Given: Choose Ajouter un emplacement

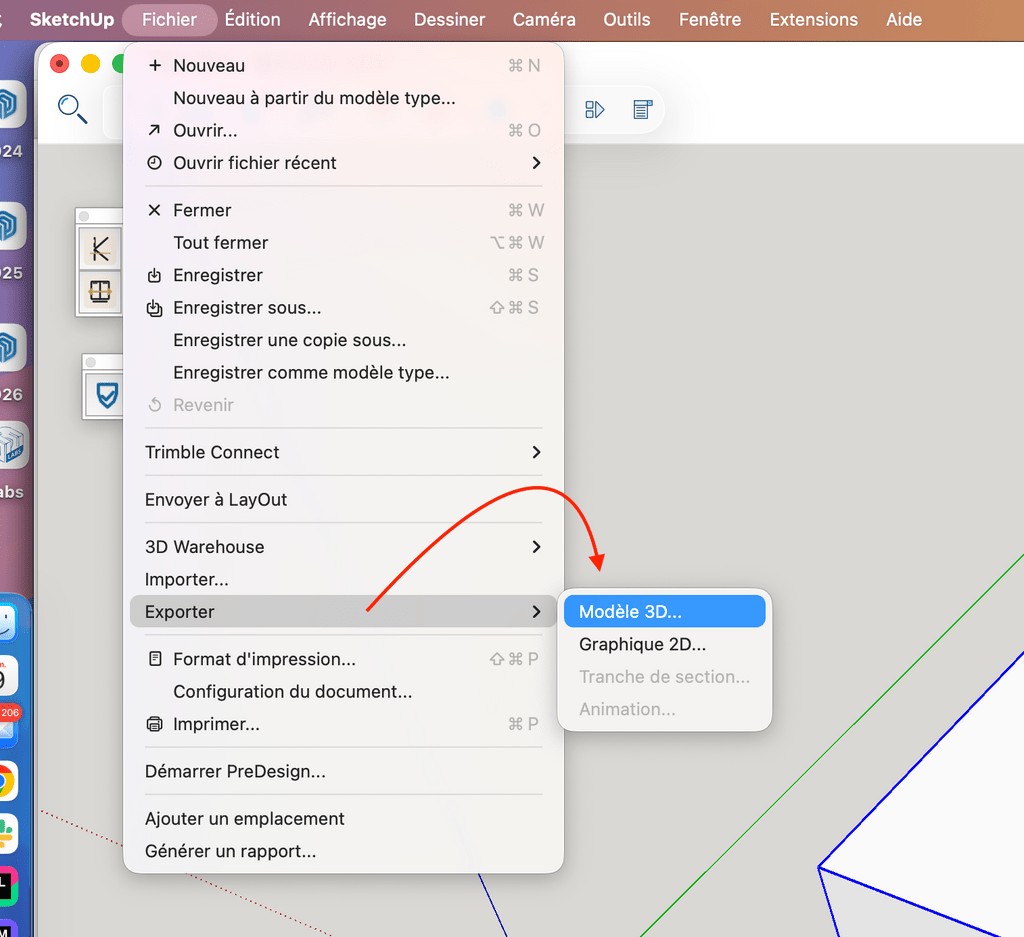Looking at the screenshot, I should coord(344,819).
